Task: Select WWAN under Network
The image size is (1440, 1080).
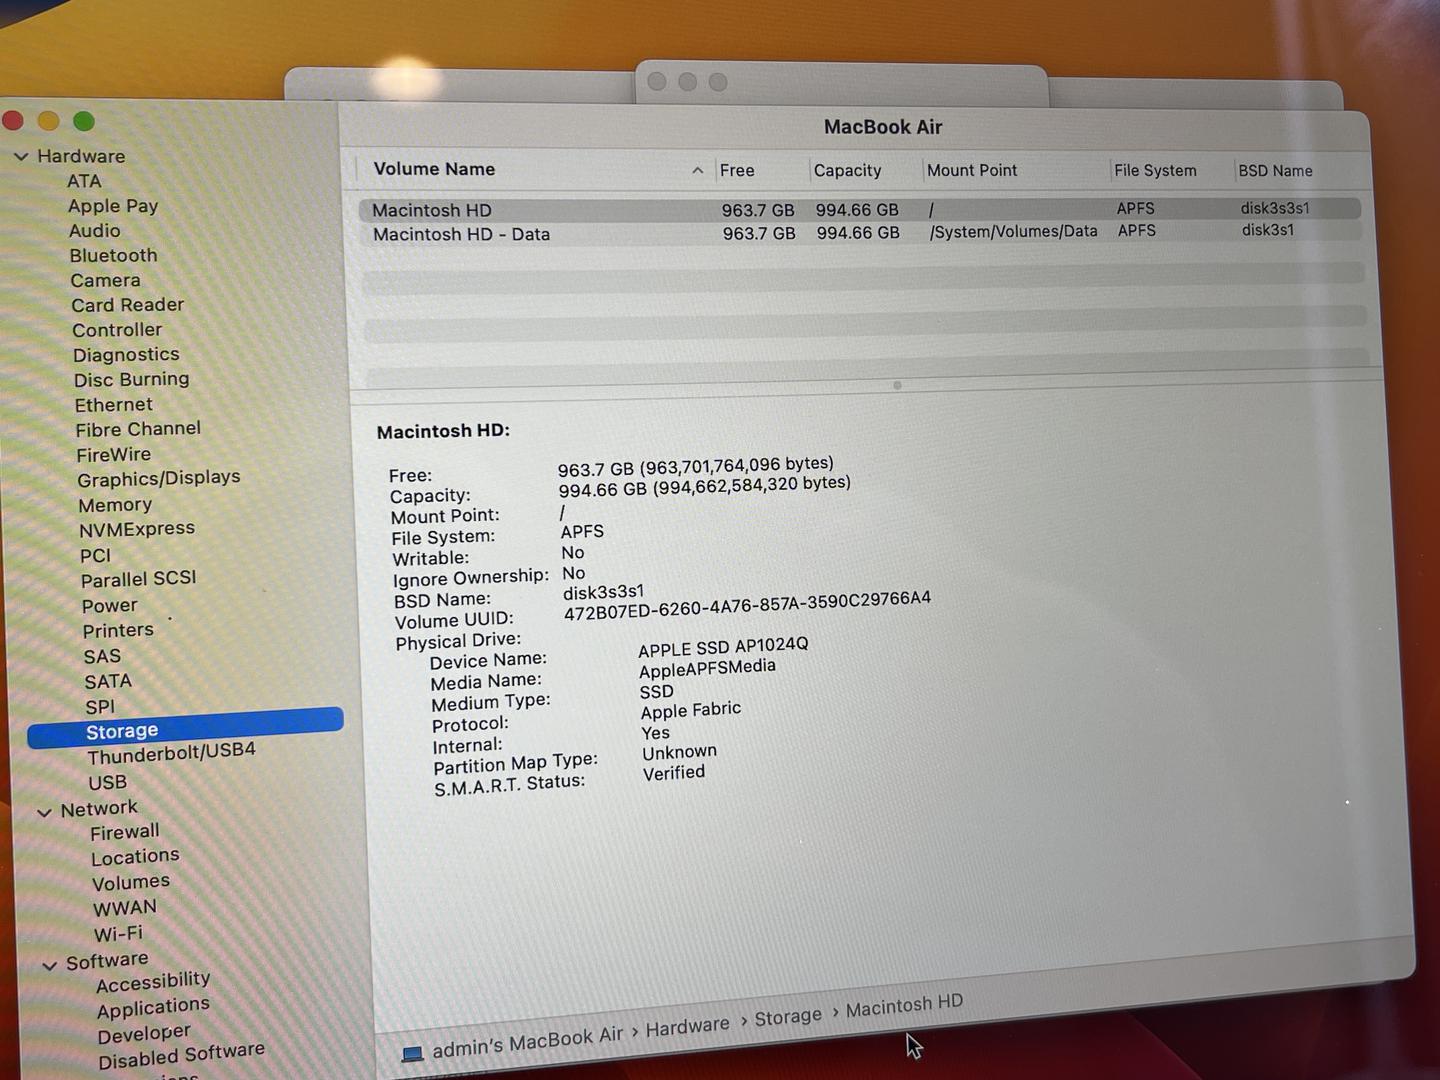Action: [x=124, y=908]
